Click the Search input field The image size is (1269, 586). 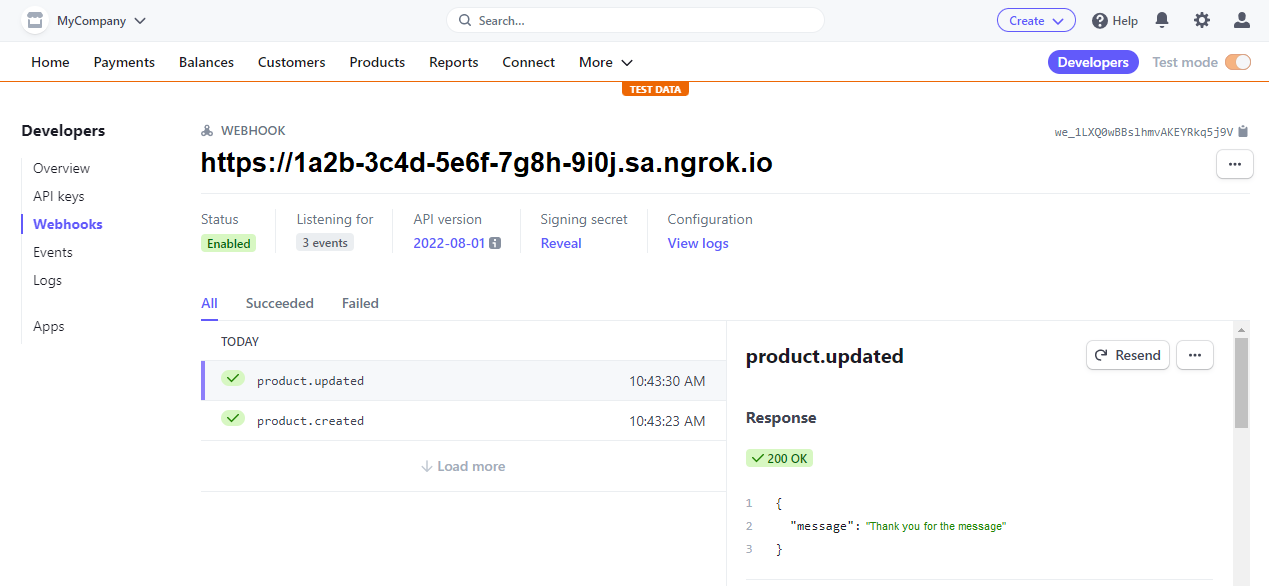coord(635,20)
